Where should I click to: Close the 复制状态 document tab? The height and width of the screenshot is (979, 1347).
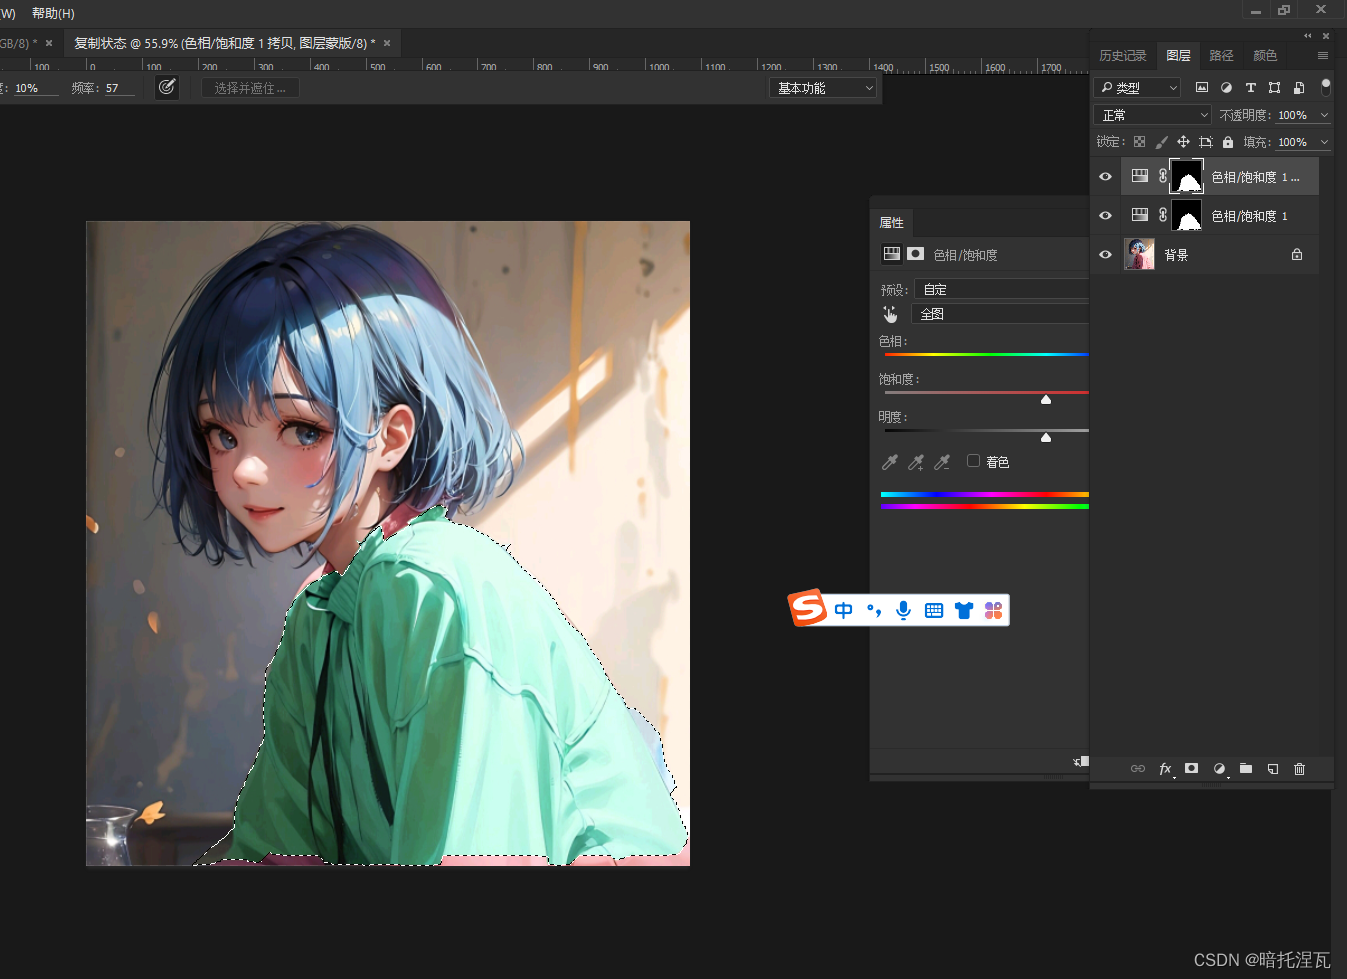387,43
